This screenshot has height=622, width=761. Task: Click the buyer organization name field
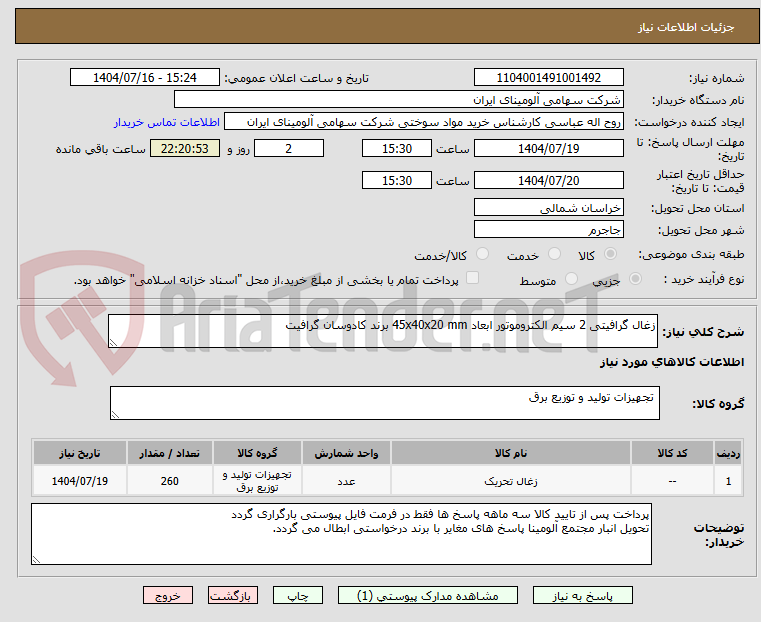click(400, 100)
